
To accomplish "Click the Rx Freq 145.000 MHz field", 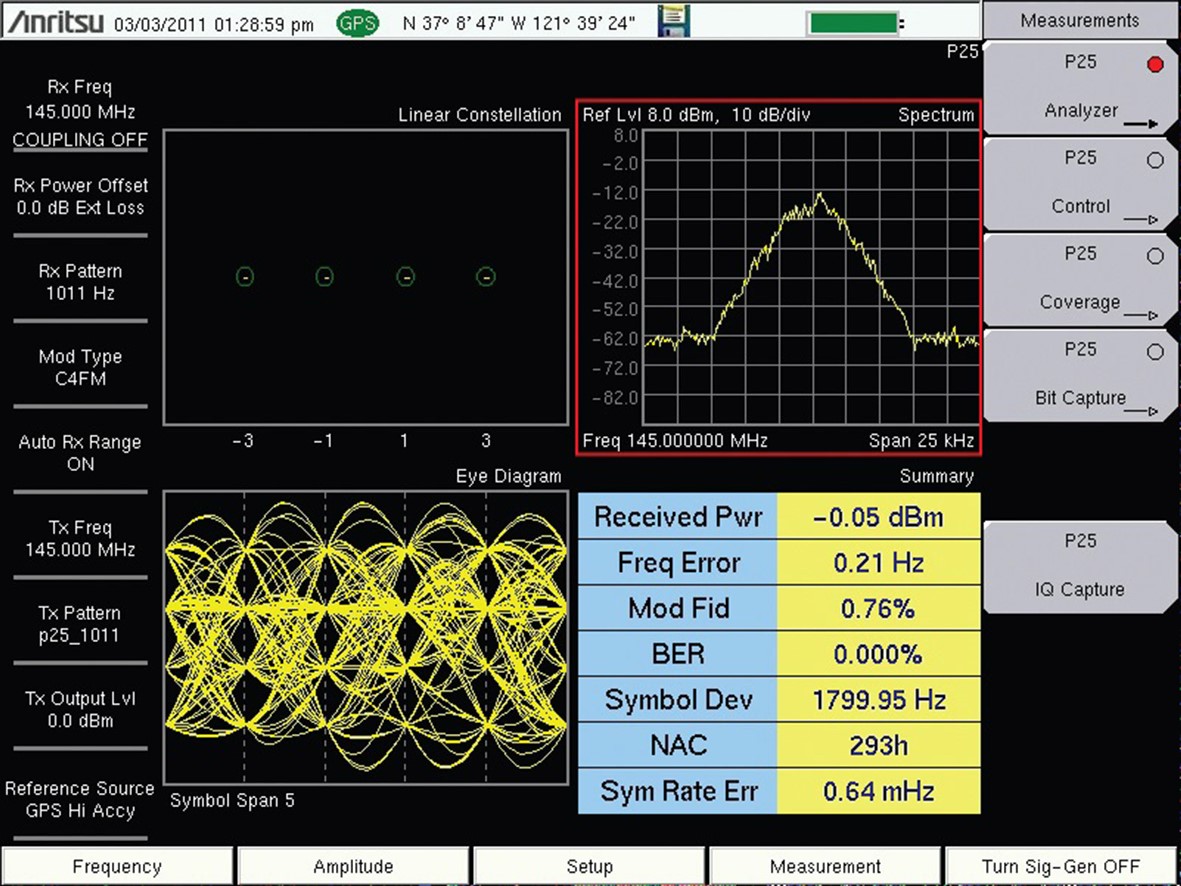I will click(x=80, y=100).
